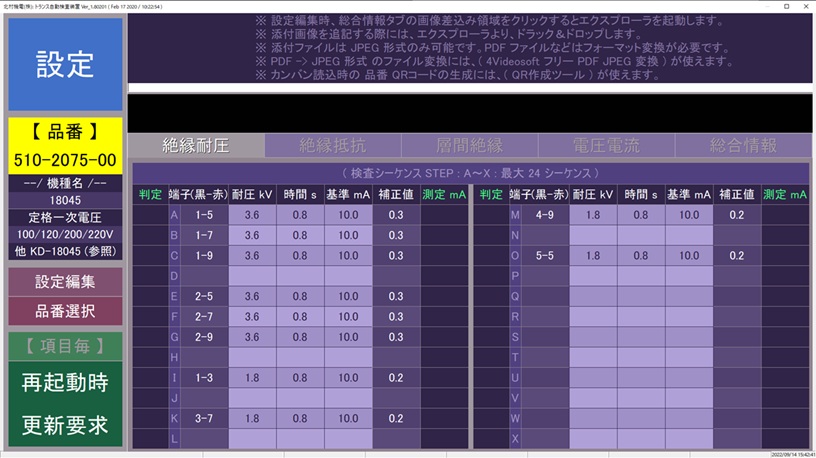Open 設定編集 settings edit
This screenshot has height=458, width=816.
click(x=65, y=281)
